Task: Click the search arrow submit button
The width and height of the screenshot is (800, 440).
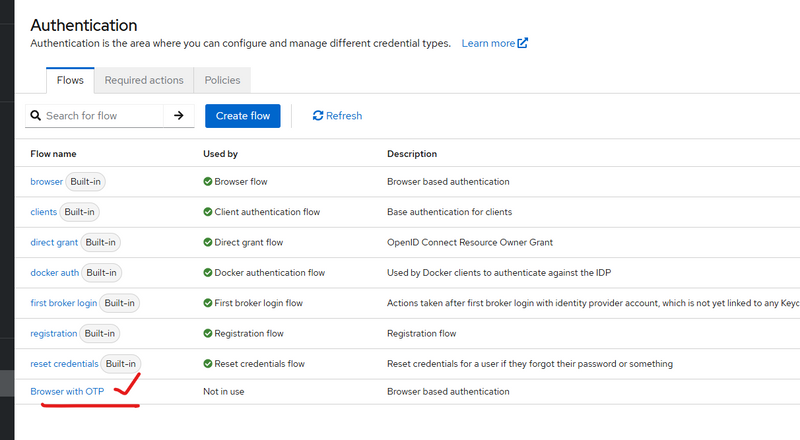Action: tap(179, 116)
